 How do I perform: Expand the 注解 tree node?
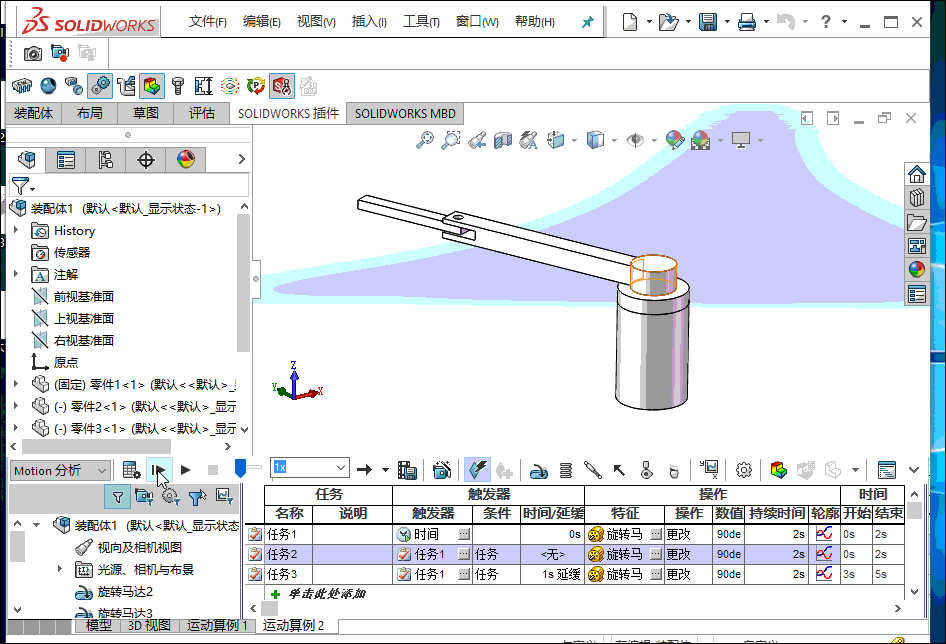tap(16, 274)
